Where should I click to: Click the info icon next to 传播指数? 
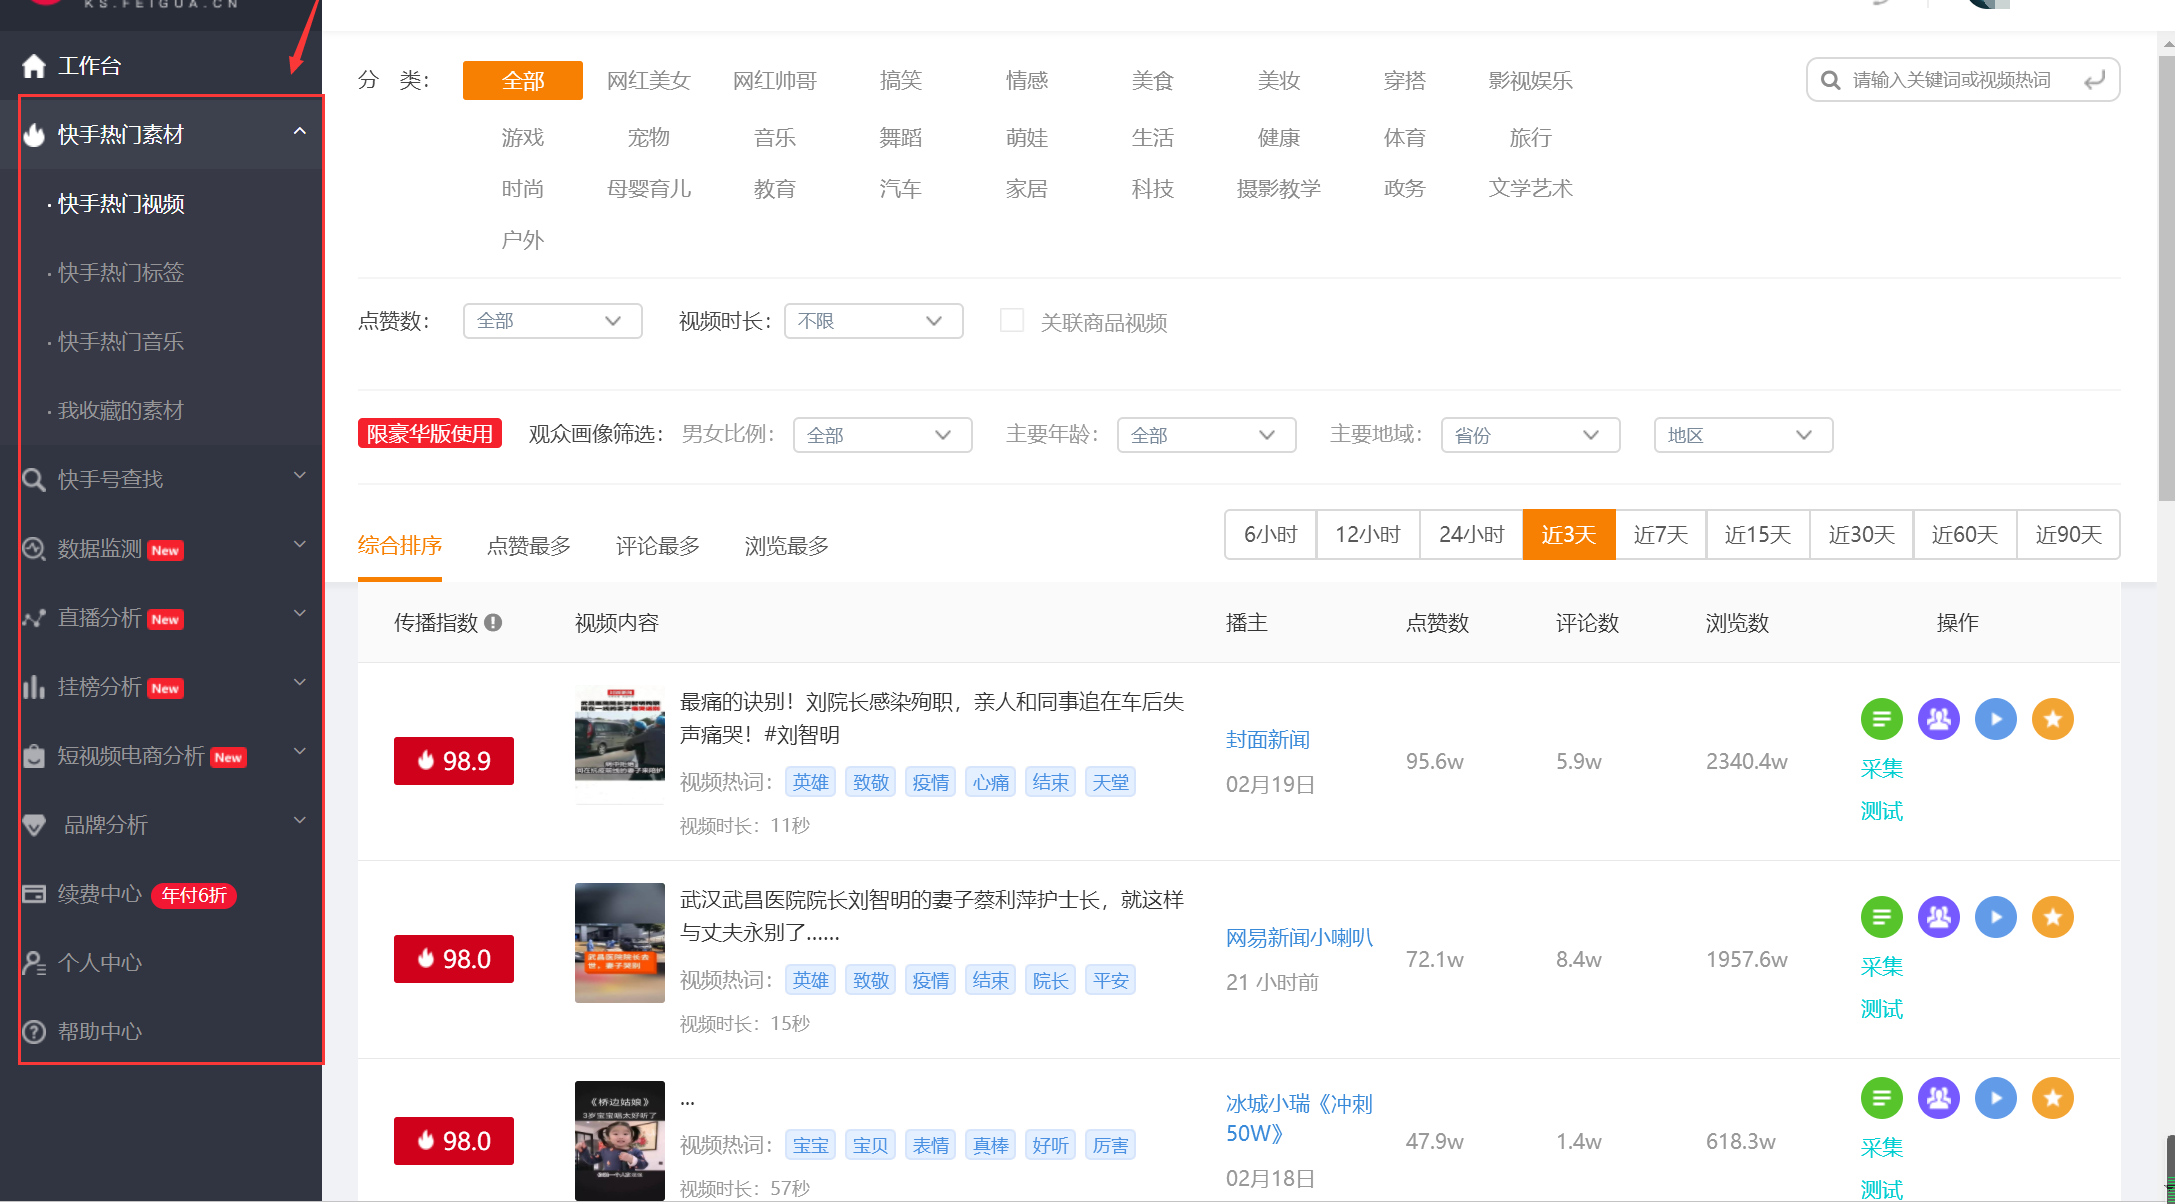coord(493,623)
